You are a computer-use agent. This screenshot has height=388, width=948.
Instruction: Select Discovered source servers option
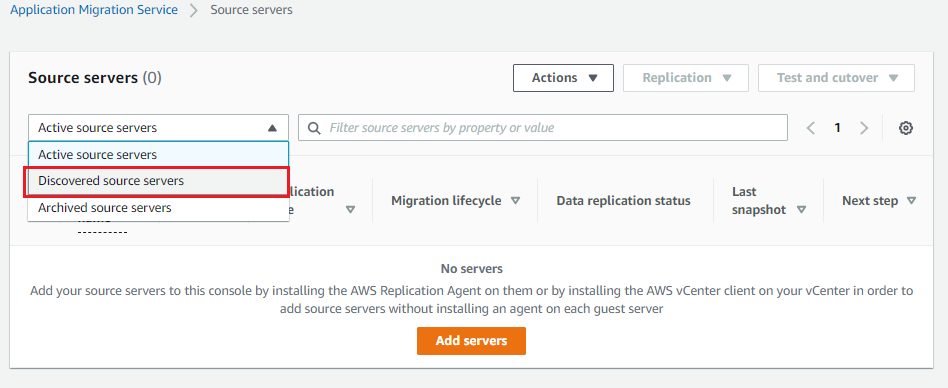(157, 181)
